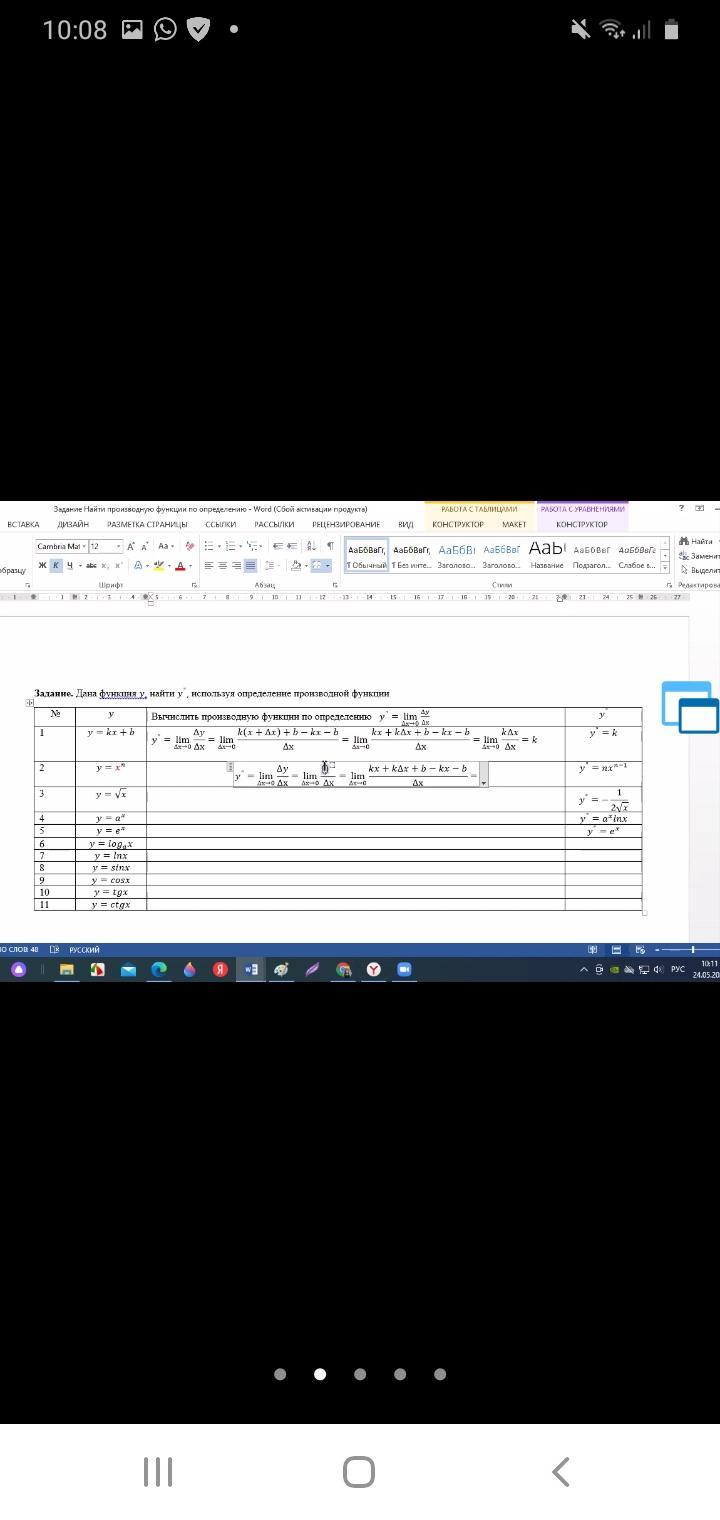The width and height of the screenshot is (720, 1520).
Task: Show paragraph marks with the pilcrow icon
Action: [x=330, y=546]
